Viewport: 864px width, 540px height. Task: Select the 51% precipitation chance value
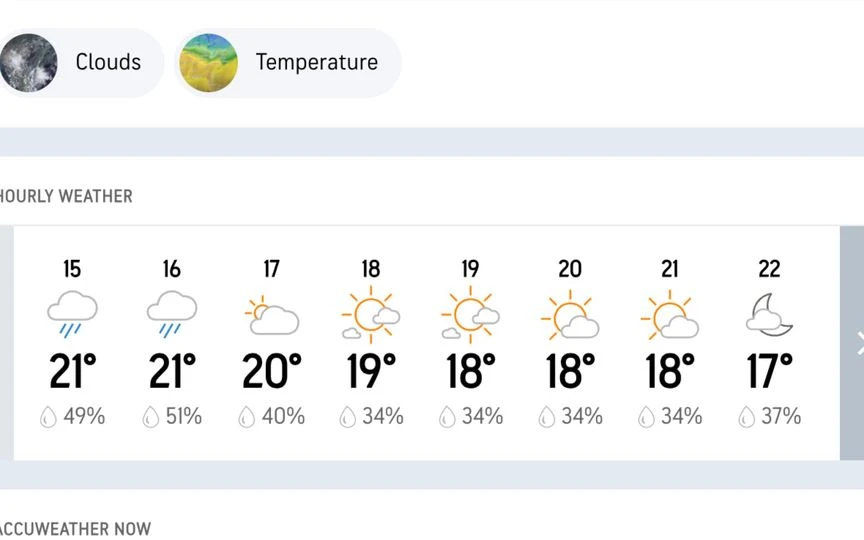click(183, 417)
